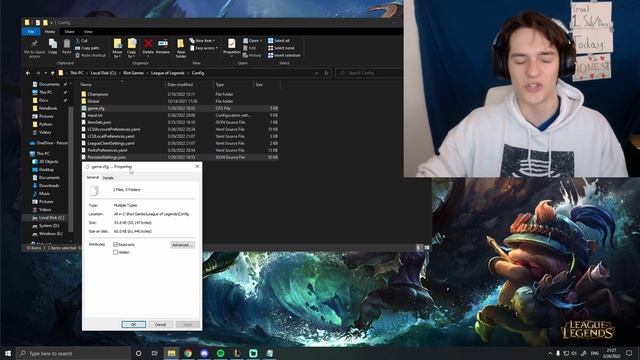Open the Open button dropdown
This screenshot has height=360, width=640.
253,41
